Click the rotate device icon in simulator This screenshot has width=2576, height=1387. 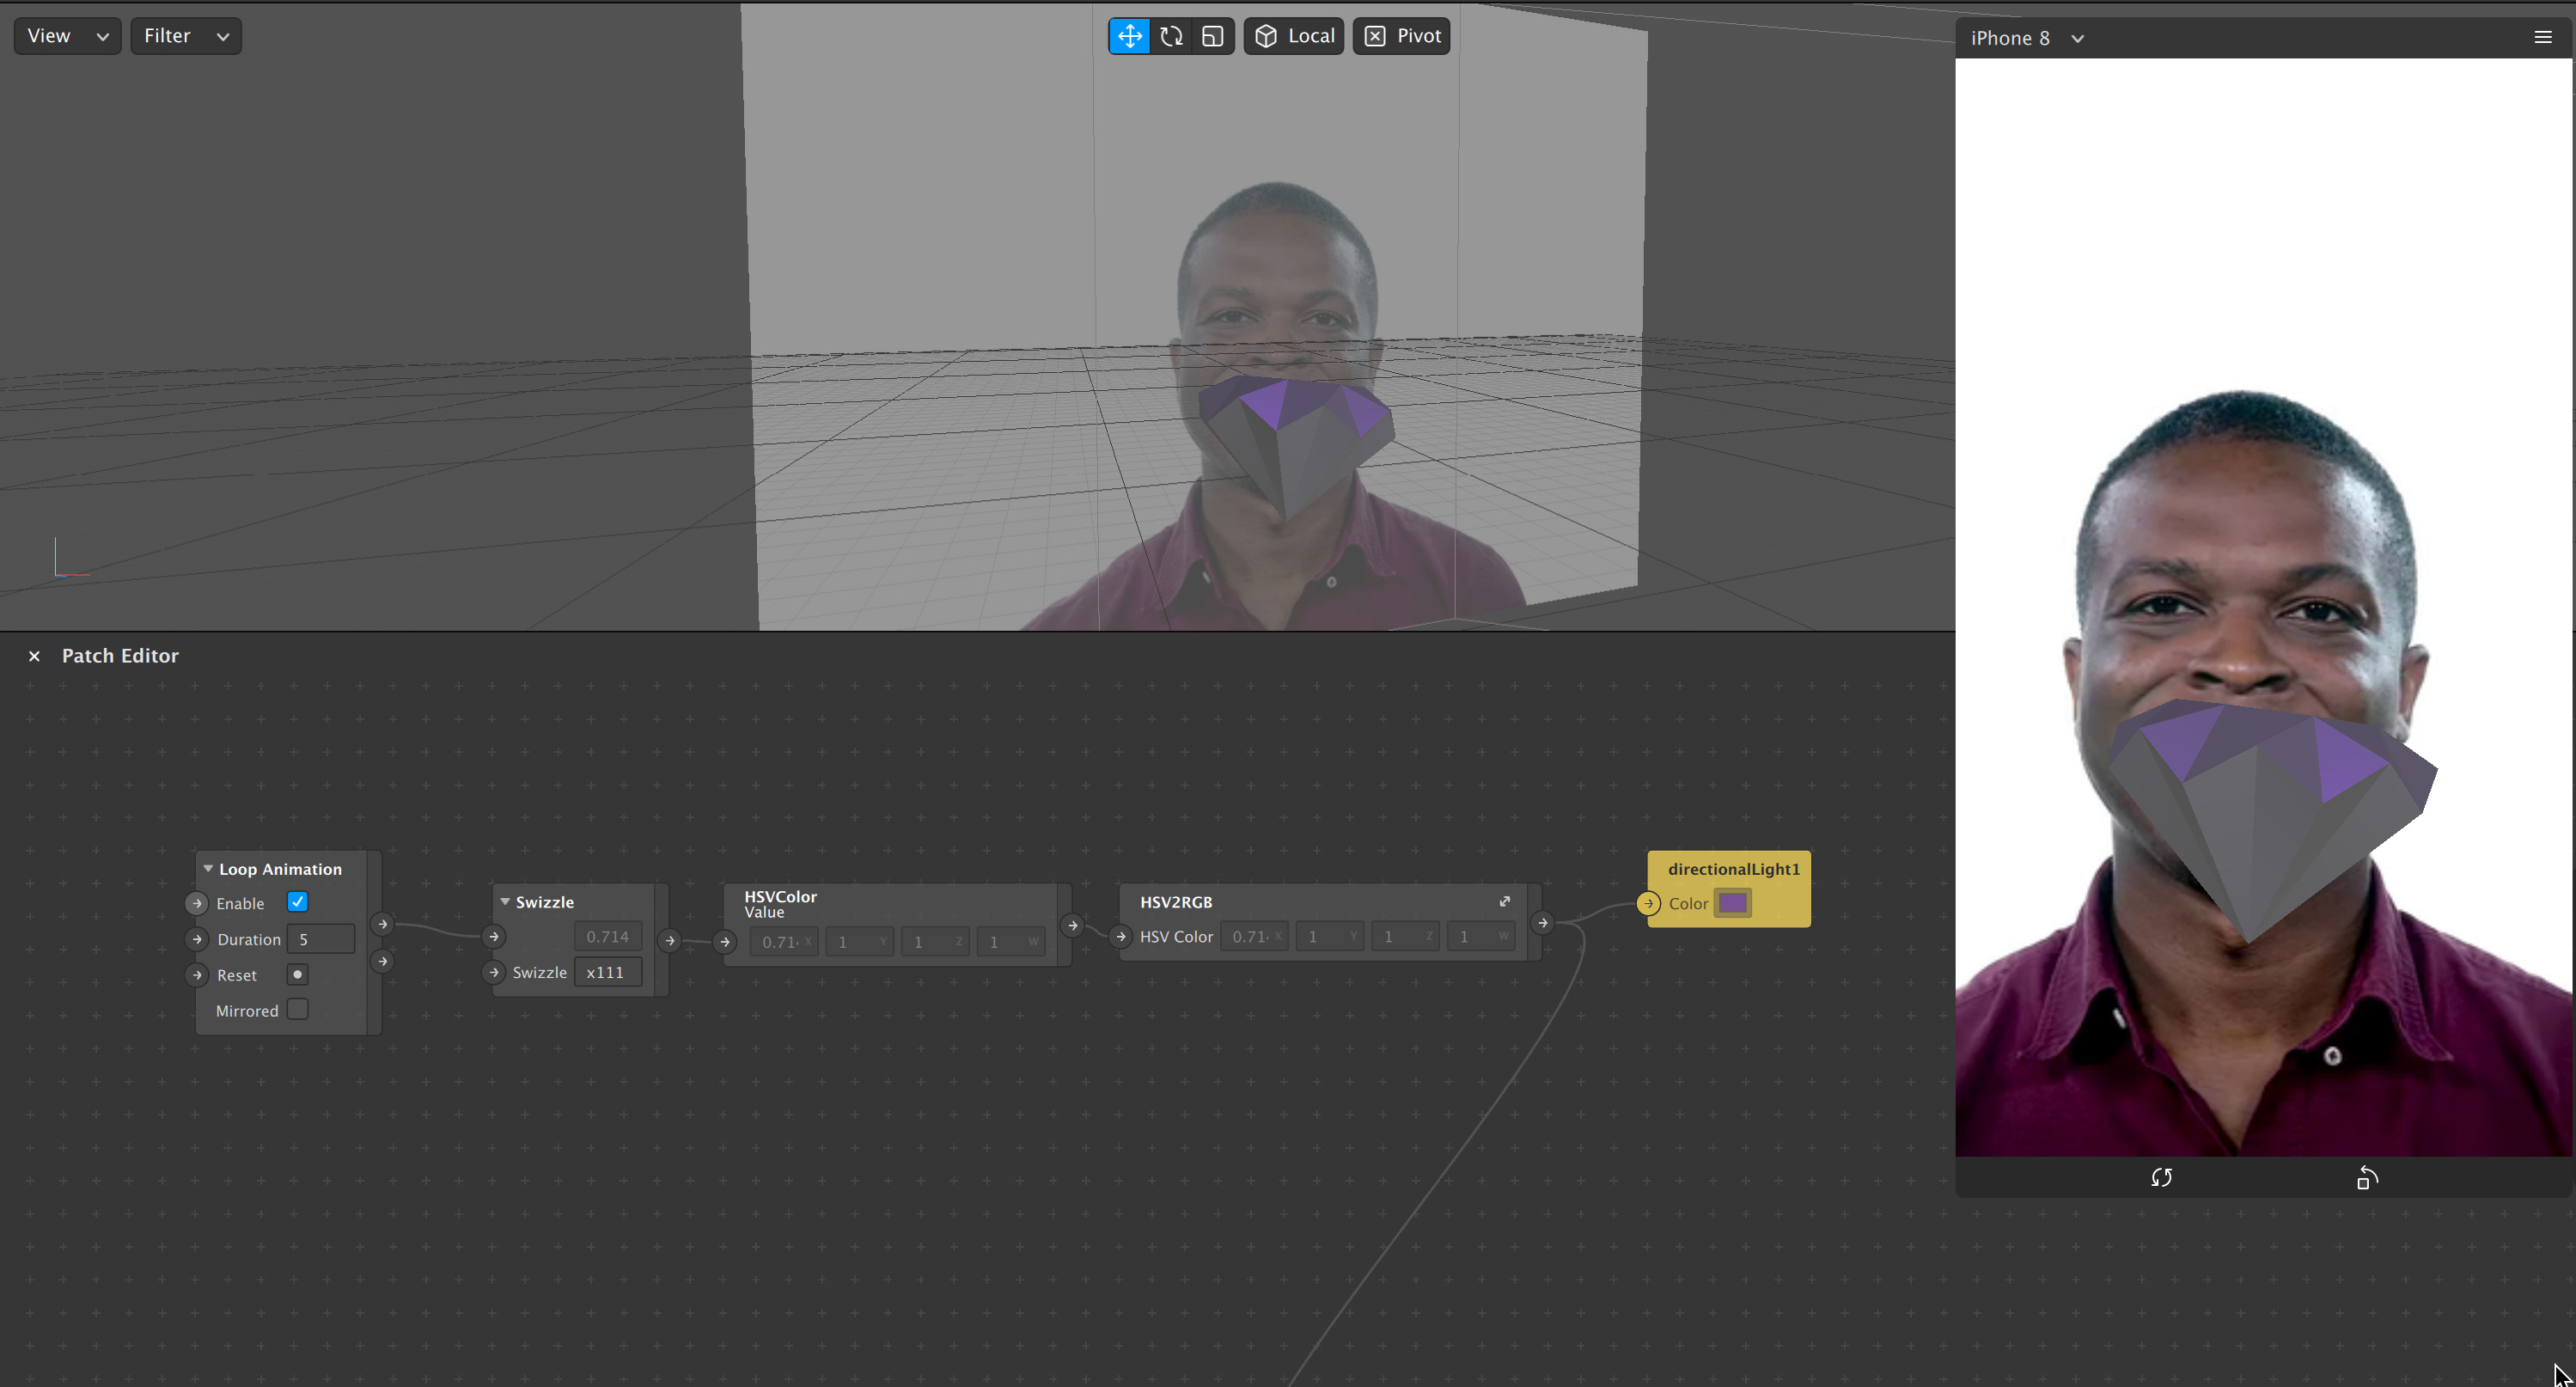click(2367, 1178)
